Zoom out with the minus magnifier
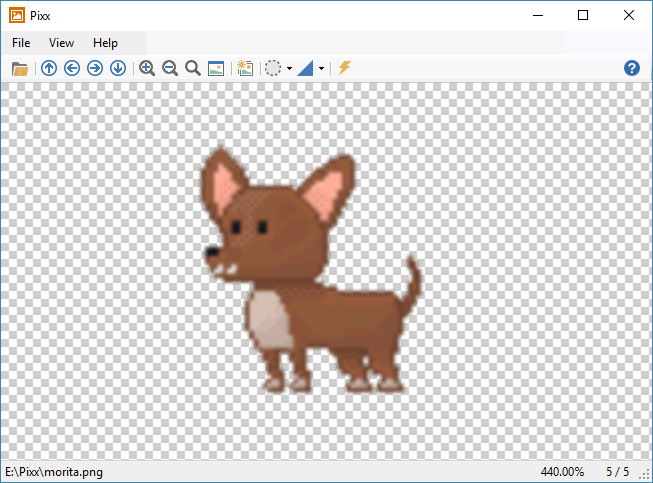Viewport: 653px width, 483px height. [170, 68]
